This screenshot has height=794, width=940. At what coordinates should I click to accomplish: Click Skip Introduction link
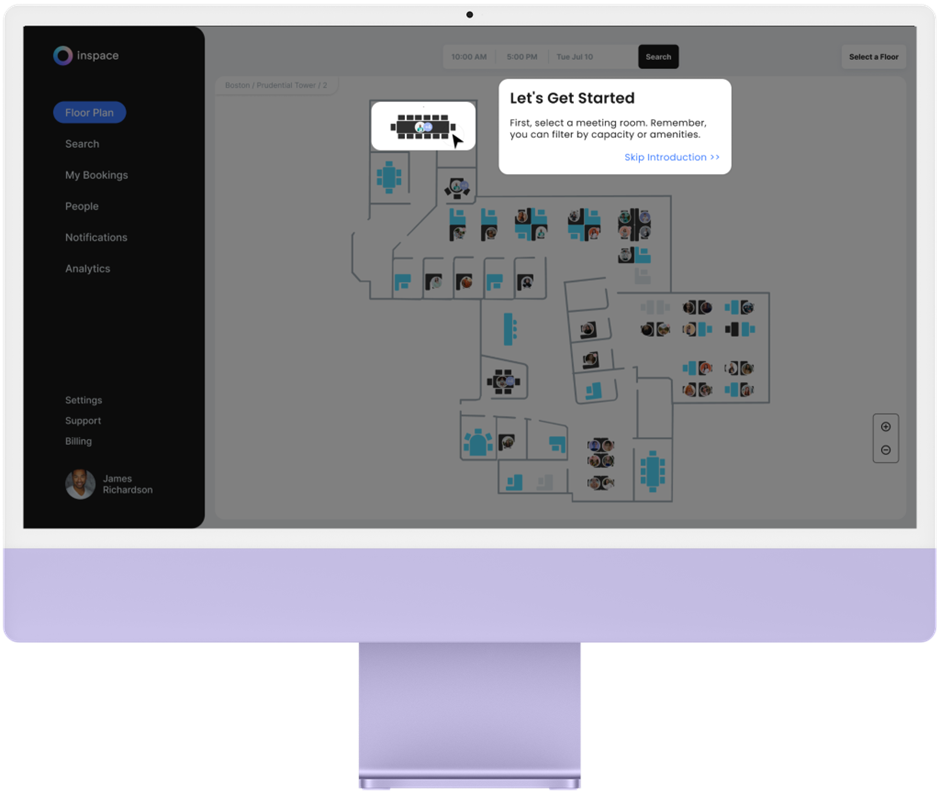click(671, 157)
